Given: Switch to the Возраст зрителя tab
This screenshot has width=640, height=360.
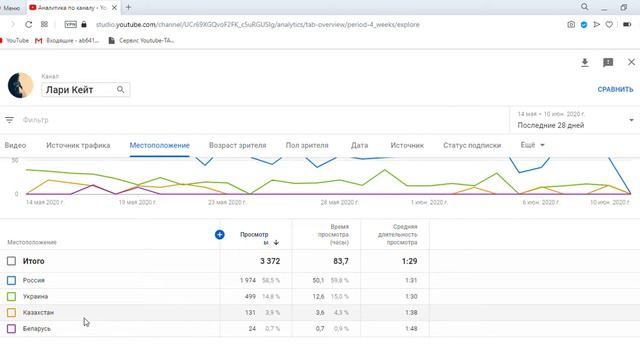Looking at the screenshot, I should [238, 145].
